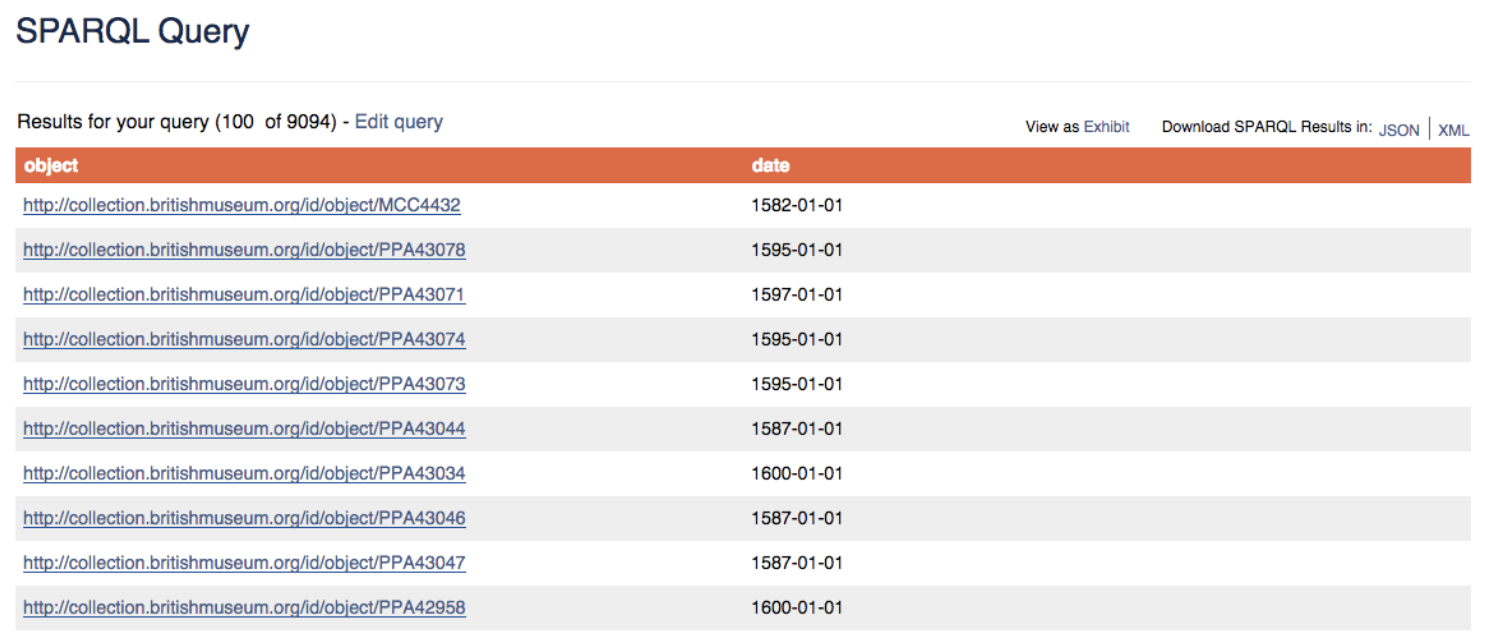Open object PPA43034 link
This screenshot has width=1500, height=642.
point(244,474)
